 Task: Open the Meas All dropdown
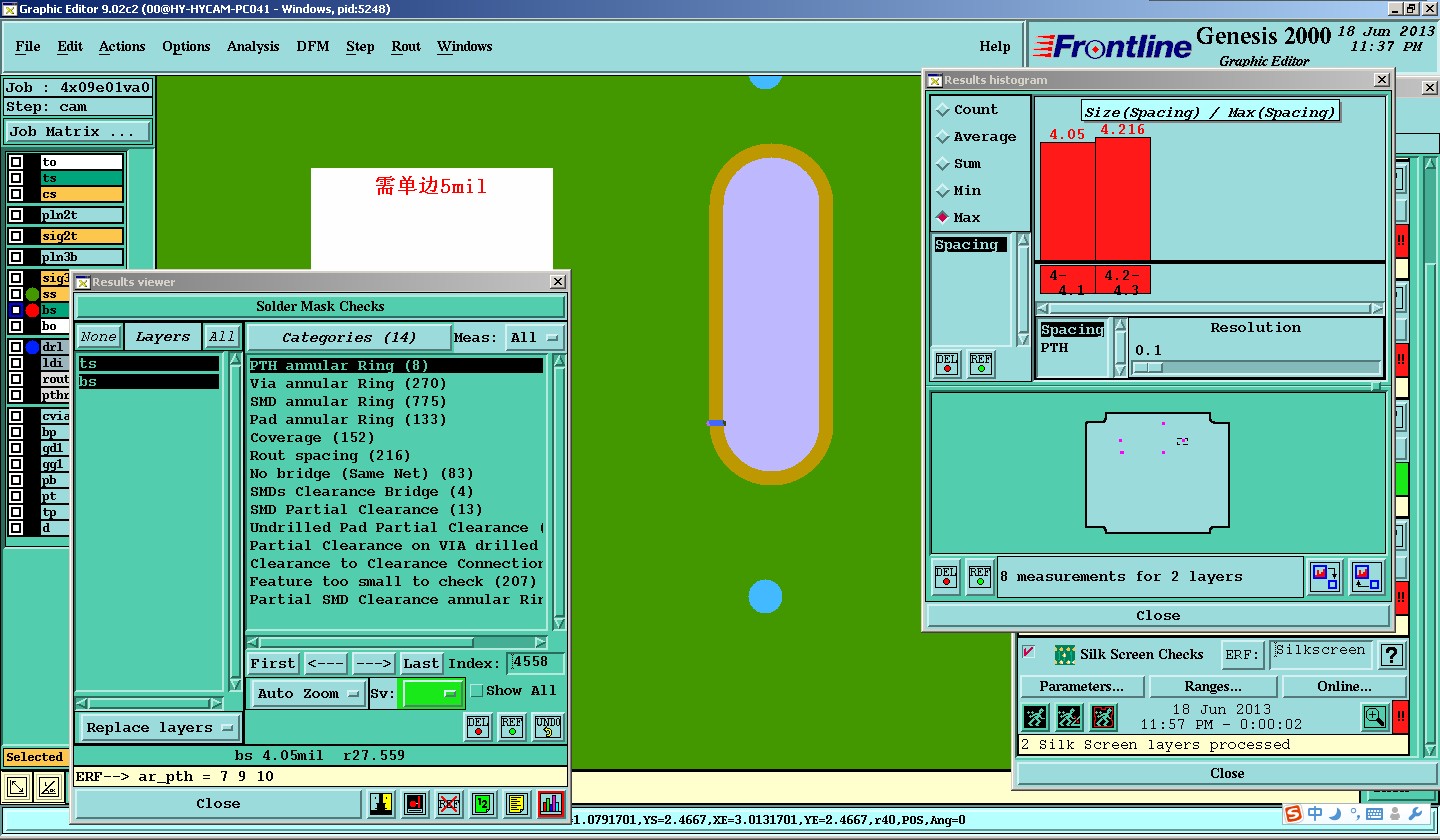pos(535,338)
